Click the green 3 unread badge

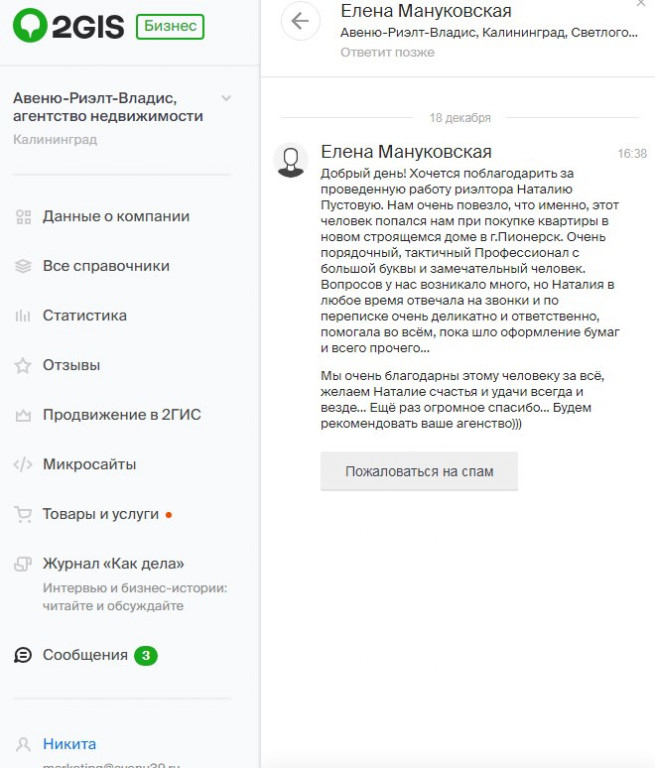tap(146, 655)
